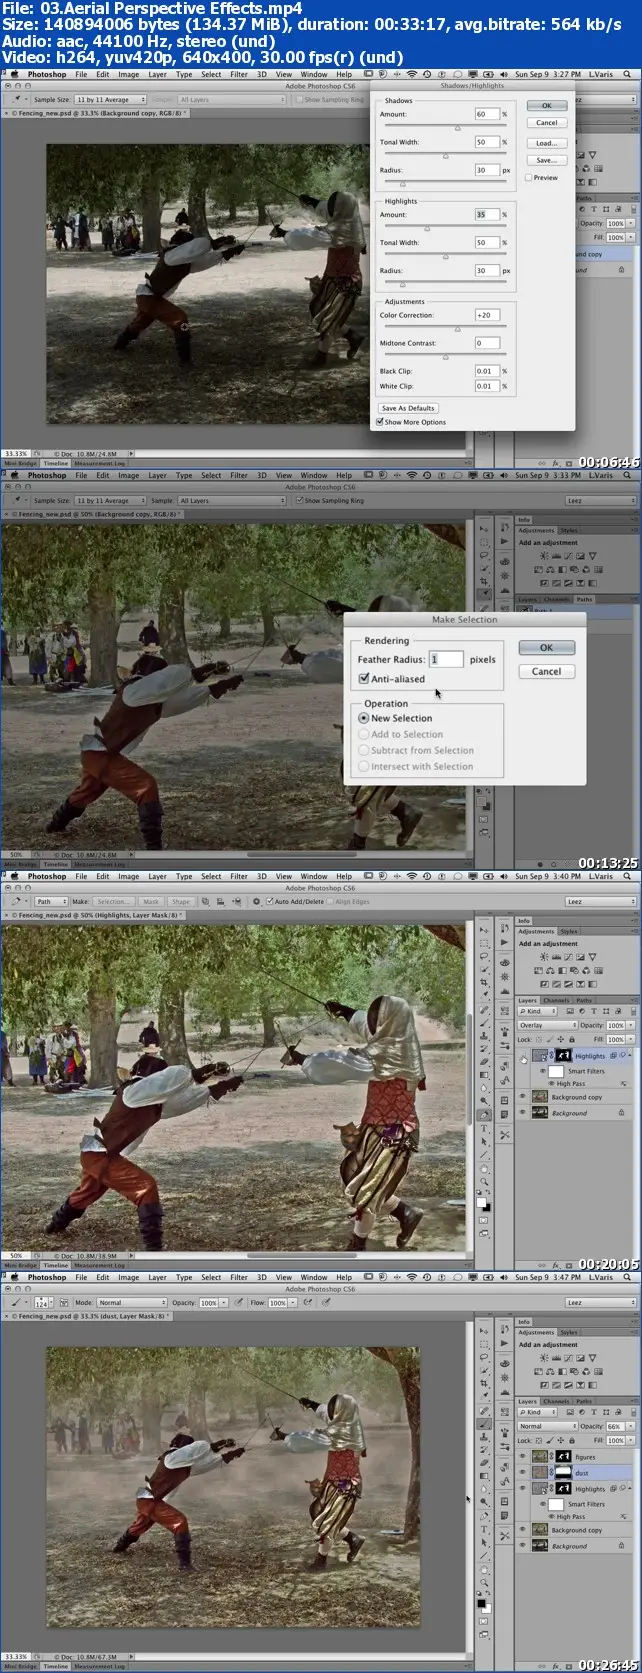Select the Brush tool in the 00:26:45 frame

[483, 1424]
